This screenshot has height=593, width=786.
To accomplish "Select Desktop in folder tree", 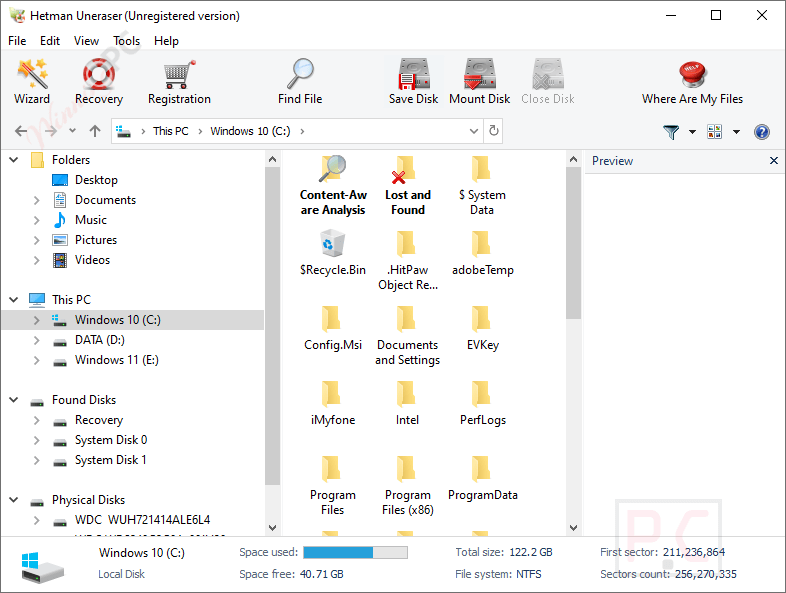I will (x=96, y=180).
